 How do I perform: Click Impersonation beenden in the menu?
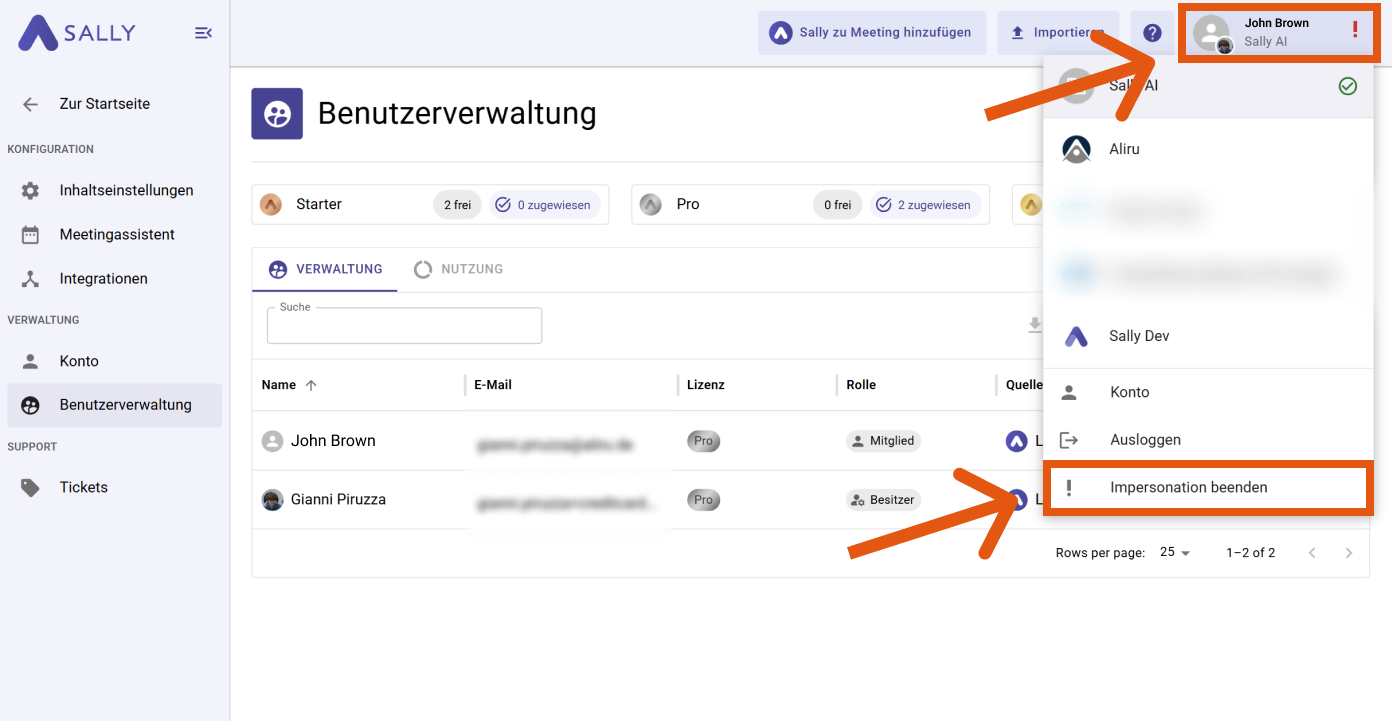point(1188,488)
